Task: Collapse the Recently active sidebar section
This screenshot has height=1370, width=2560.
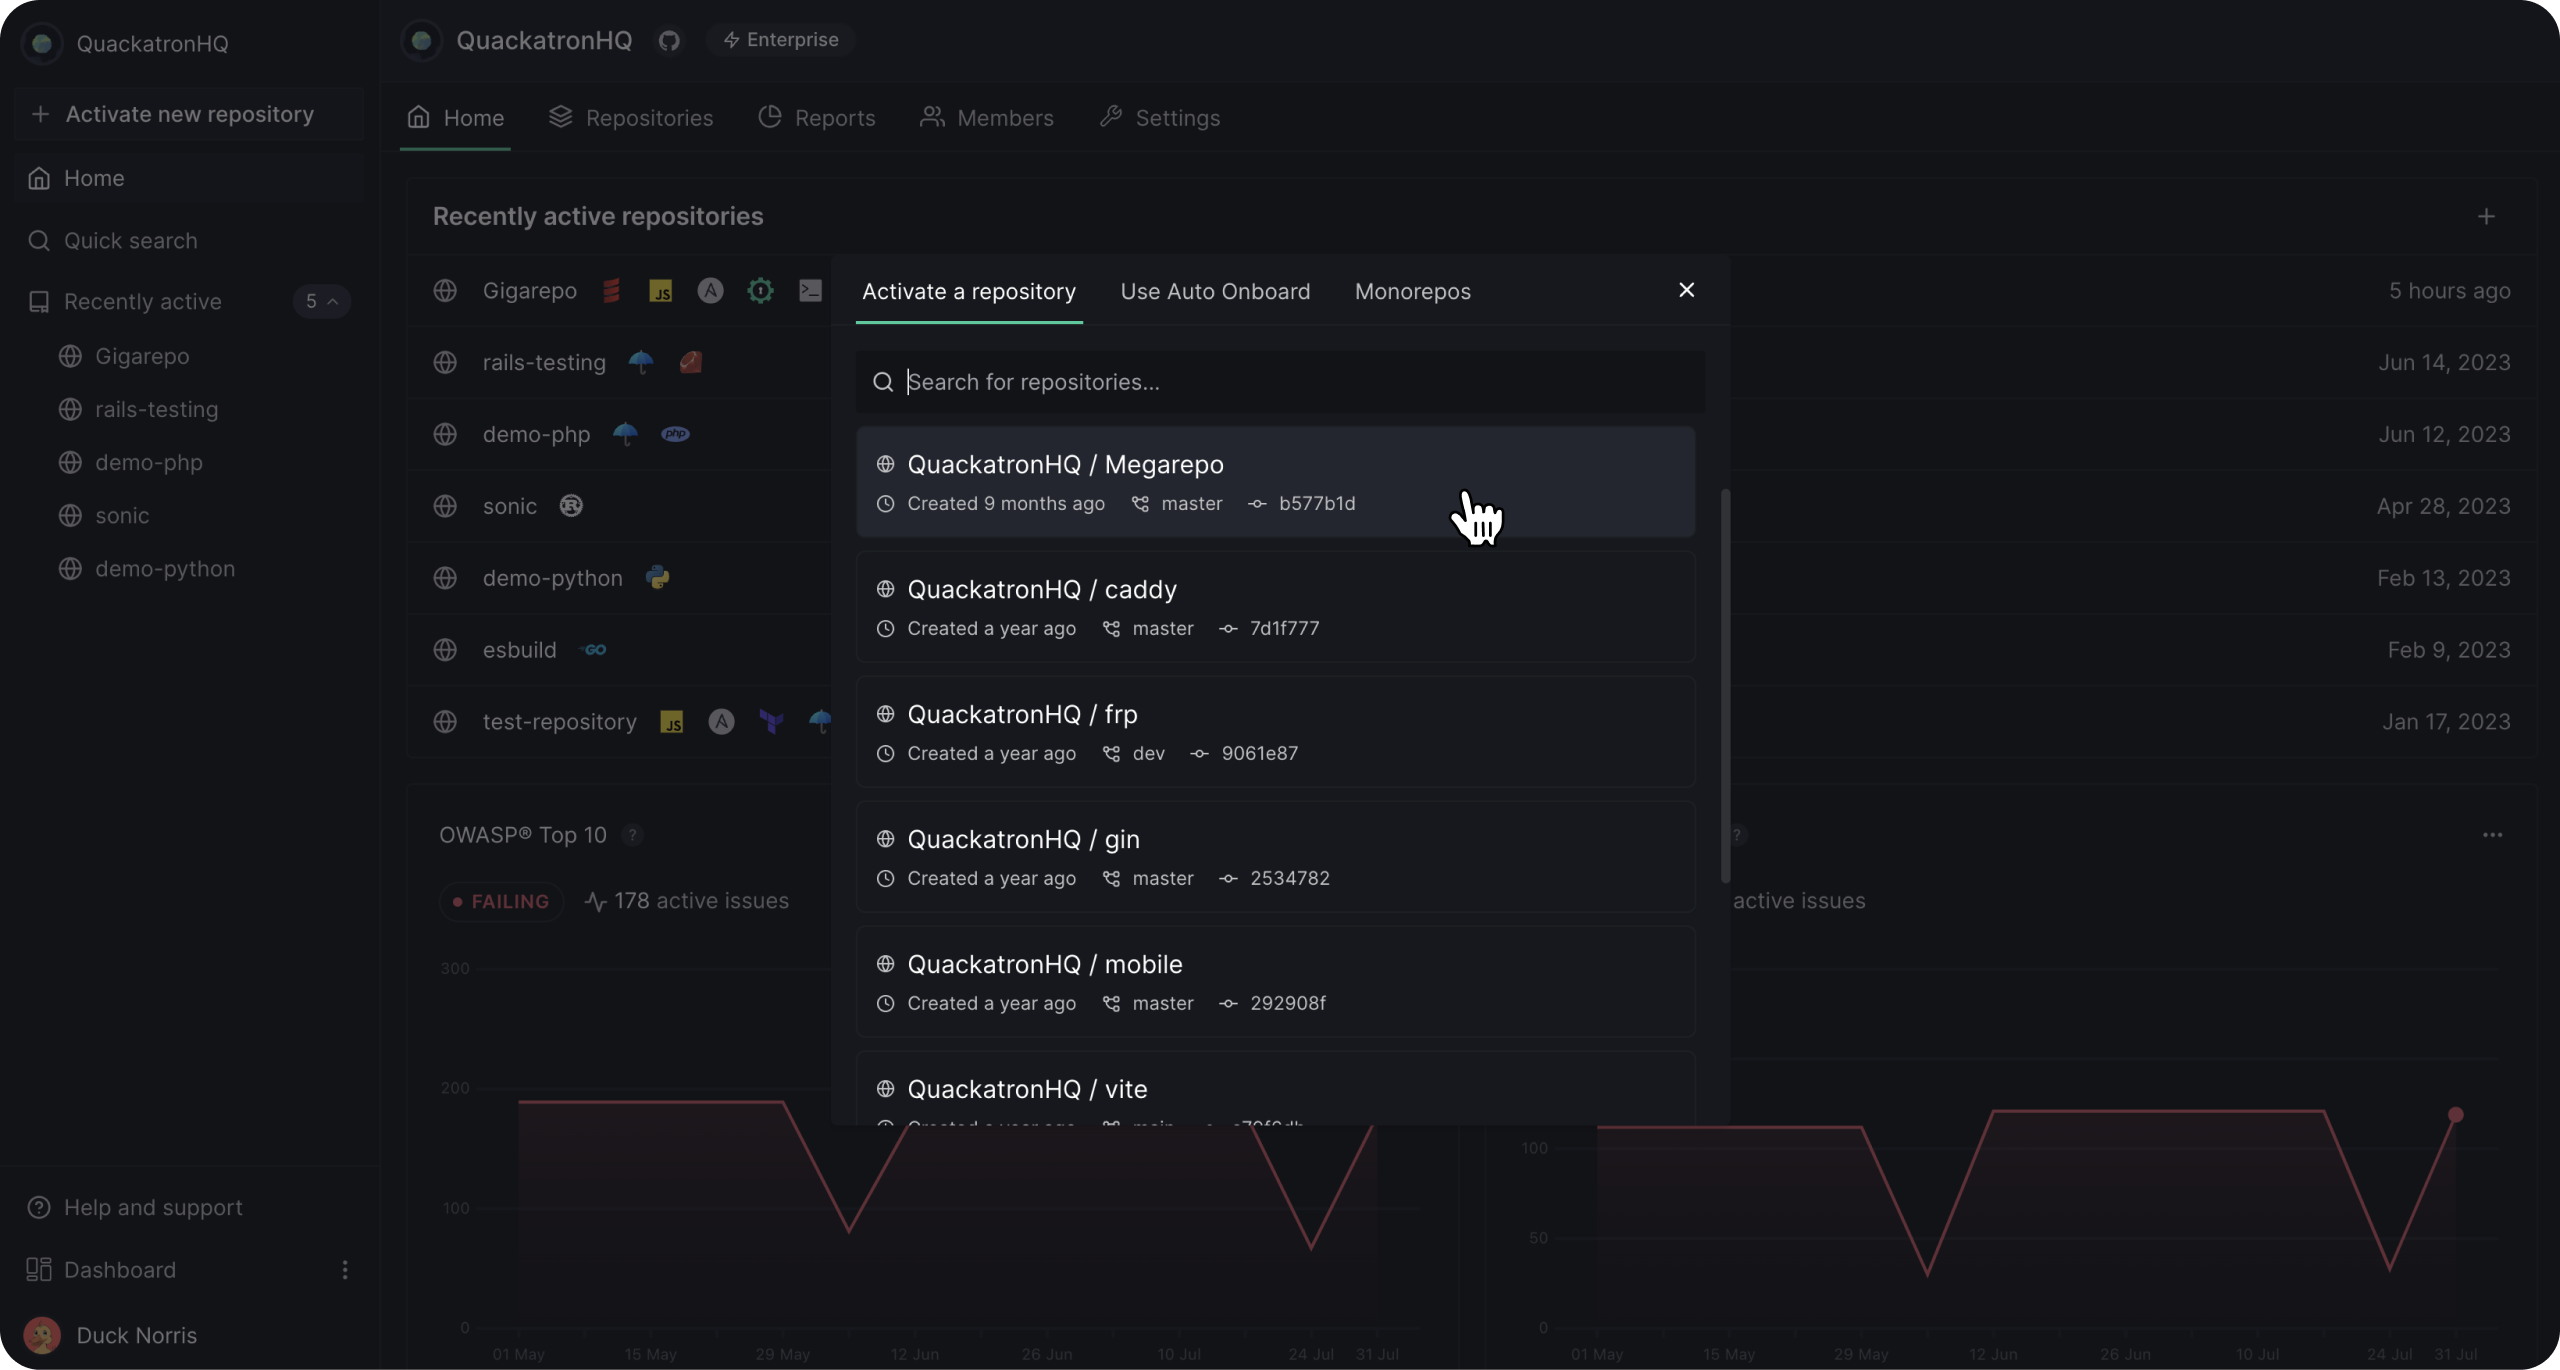Action: coord(321,301)
